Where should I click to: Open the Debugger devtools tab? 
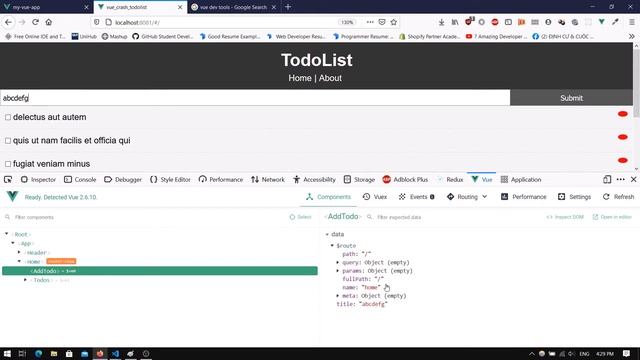(x=123, y=180)
